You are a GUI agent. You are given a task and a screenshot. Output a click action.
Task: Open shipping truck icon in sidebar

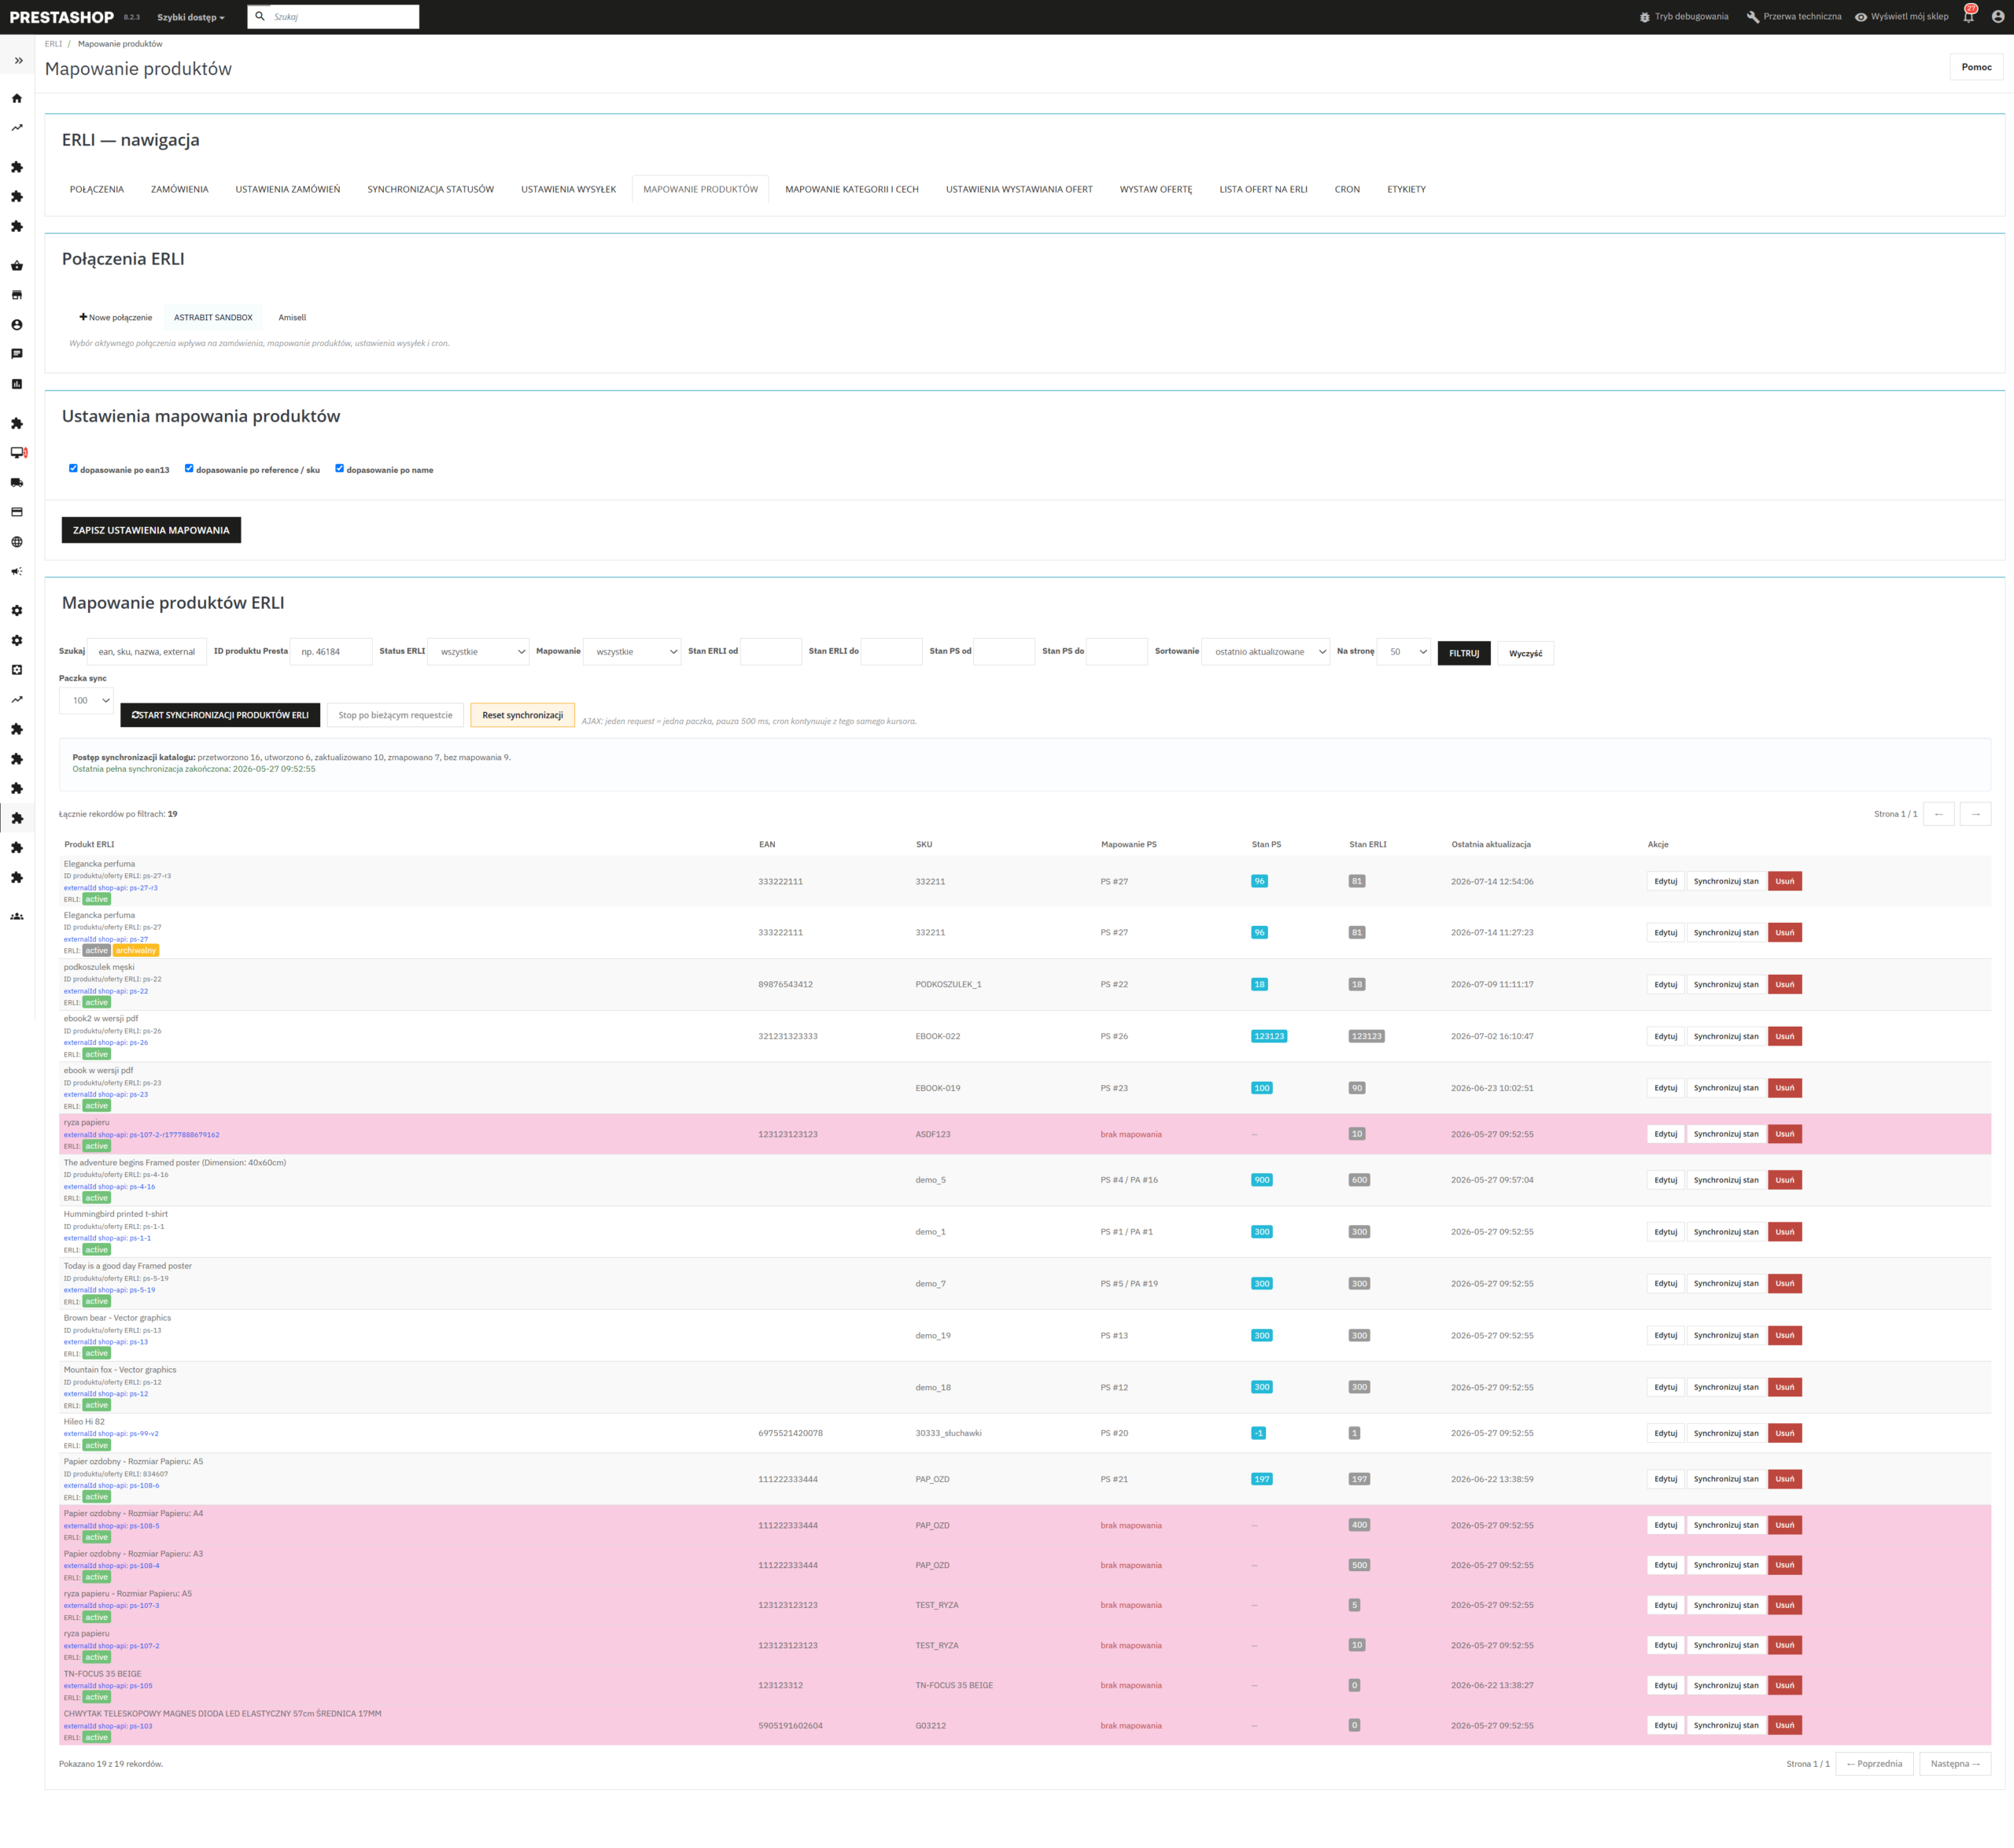coord(17,483)
